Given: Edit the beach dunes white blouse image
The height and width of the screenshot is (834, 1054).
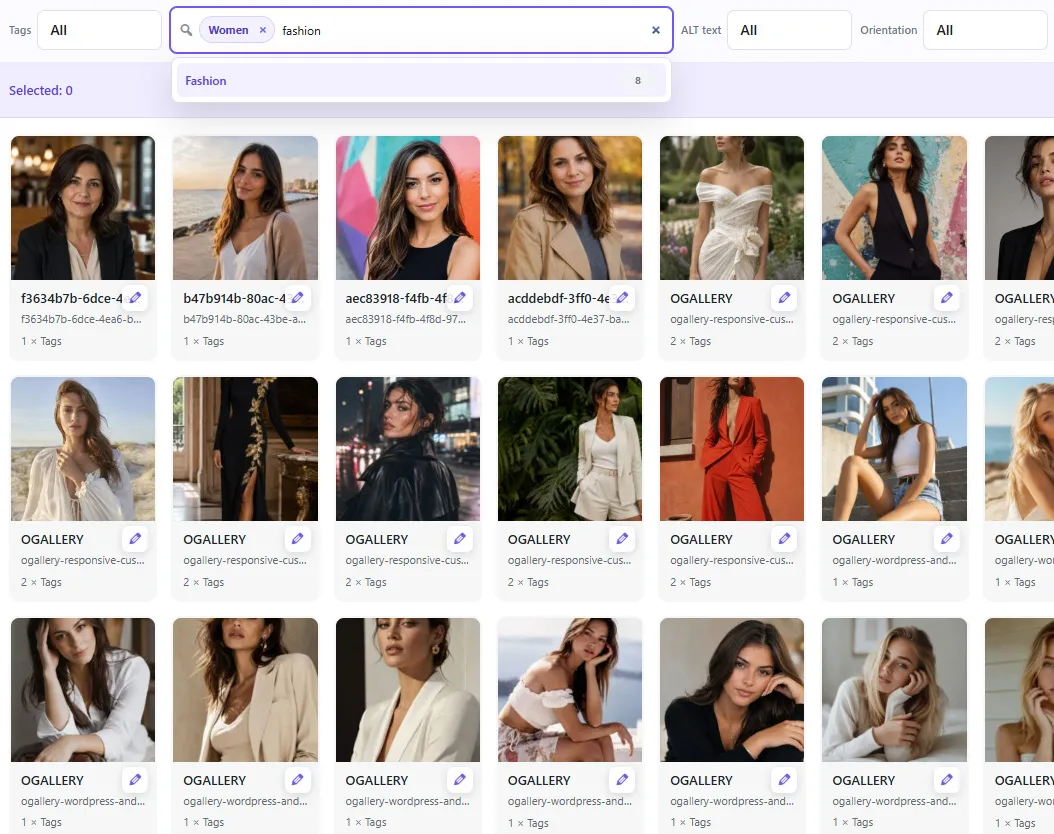Looking at the screenshot, I should pyautogui.click(x=135, y=538).
